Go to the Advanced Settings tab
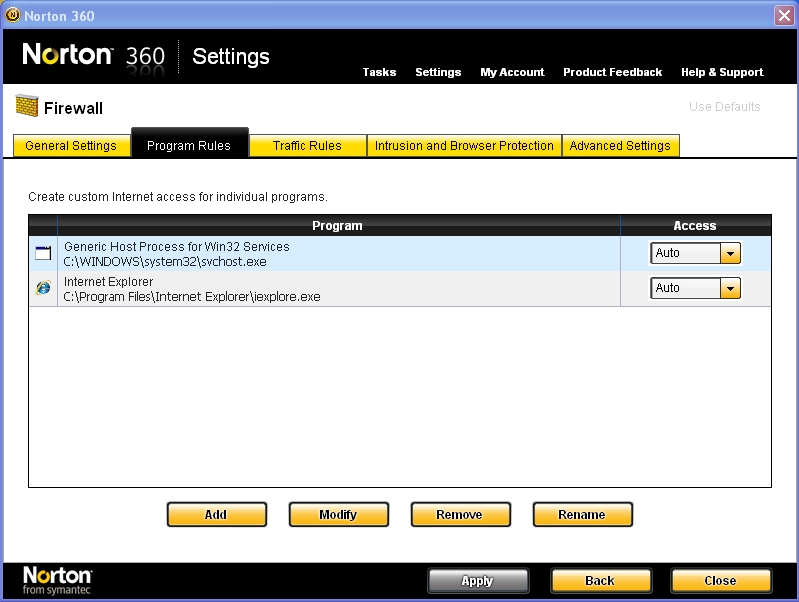 pyautogui.click(x=620, y=146)
